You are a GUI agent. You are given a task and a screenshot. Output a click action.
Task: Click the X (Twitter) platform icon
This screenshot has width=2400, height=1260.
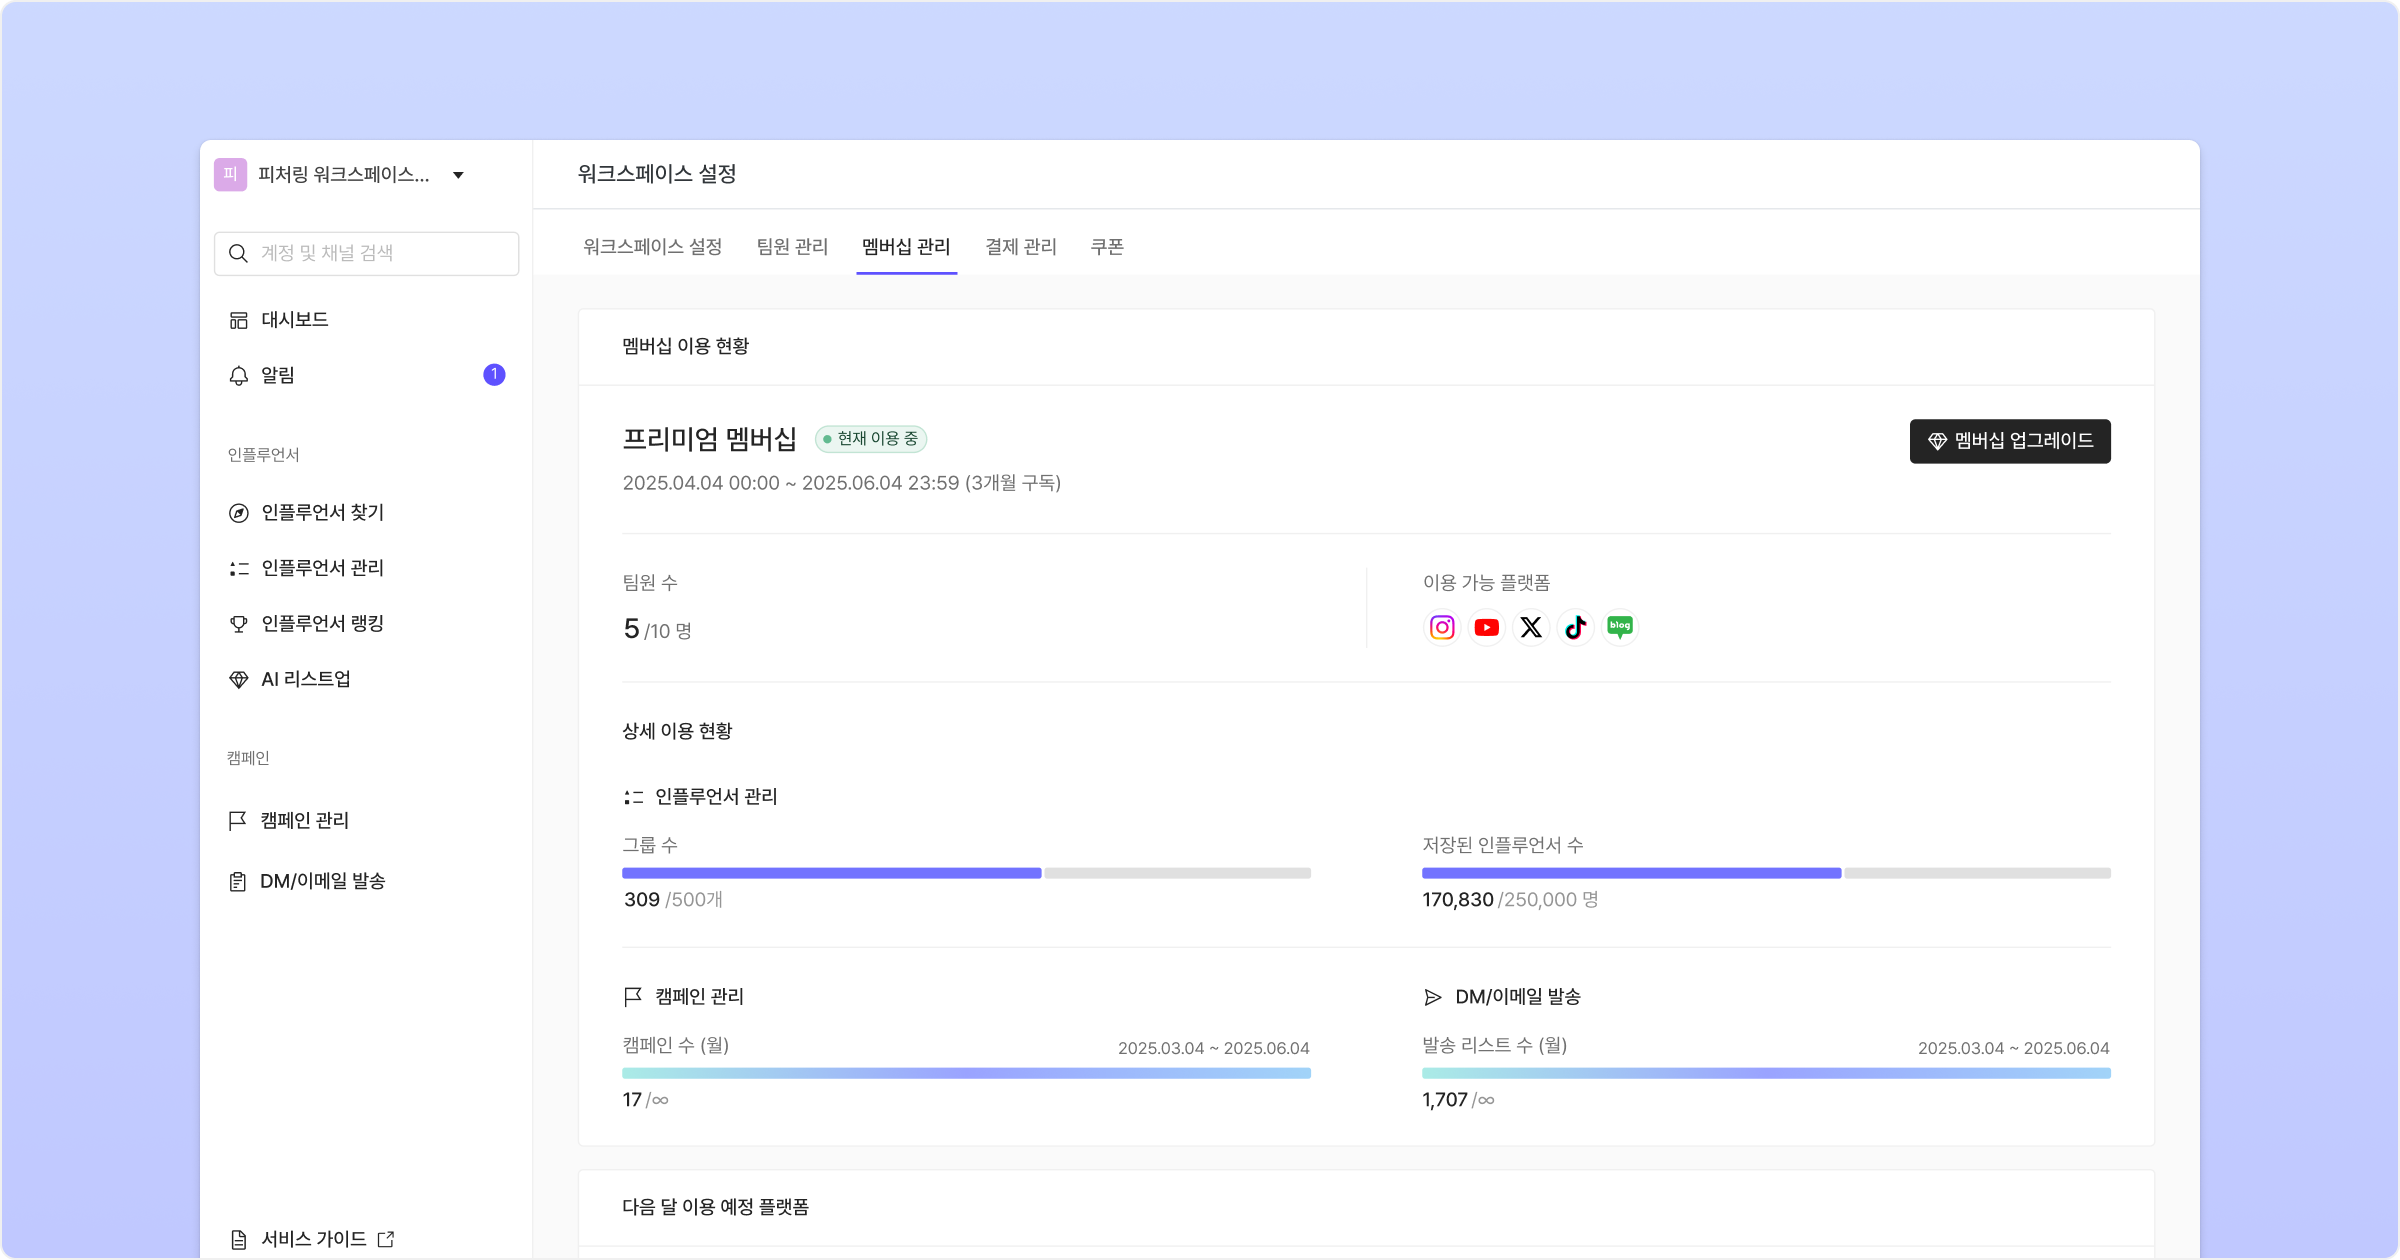click(x=1531, y=627)
